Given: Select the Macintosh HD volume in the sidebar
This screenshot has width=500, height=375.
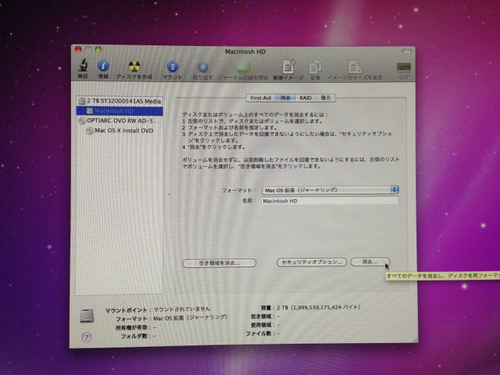Looking at the screenshot, I should [119, 111].
